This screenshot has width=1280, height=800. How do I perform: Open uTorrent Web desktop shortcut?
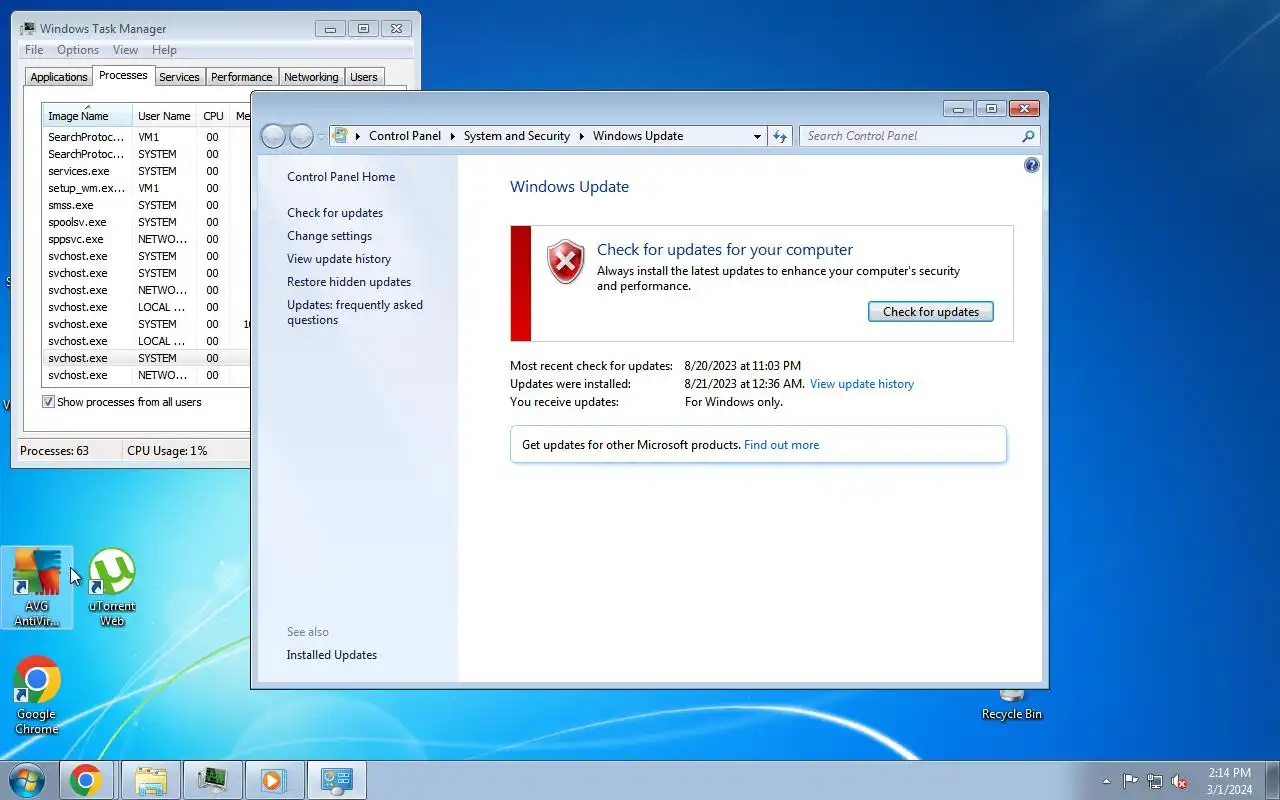[112, 587]
